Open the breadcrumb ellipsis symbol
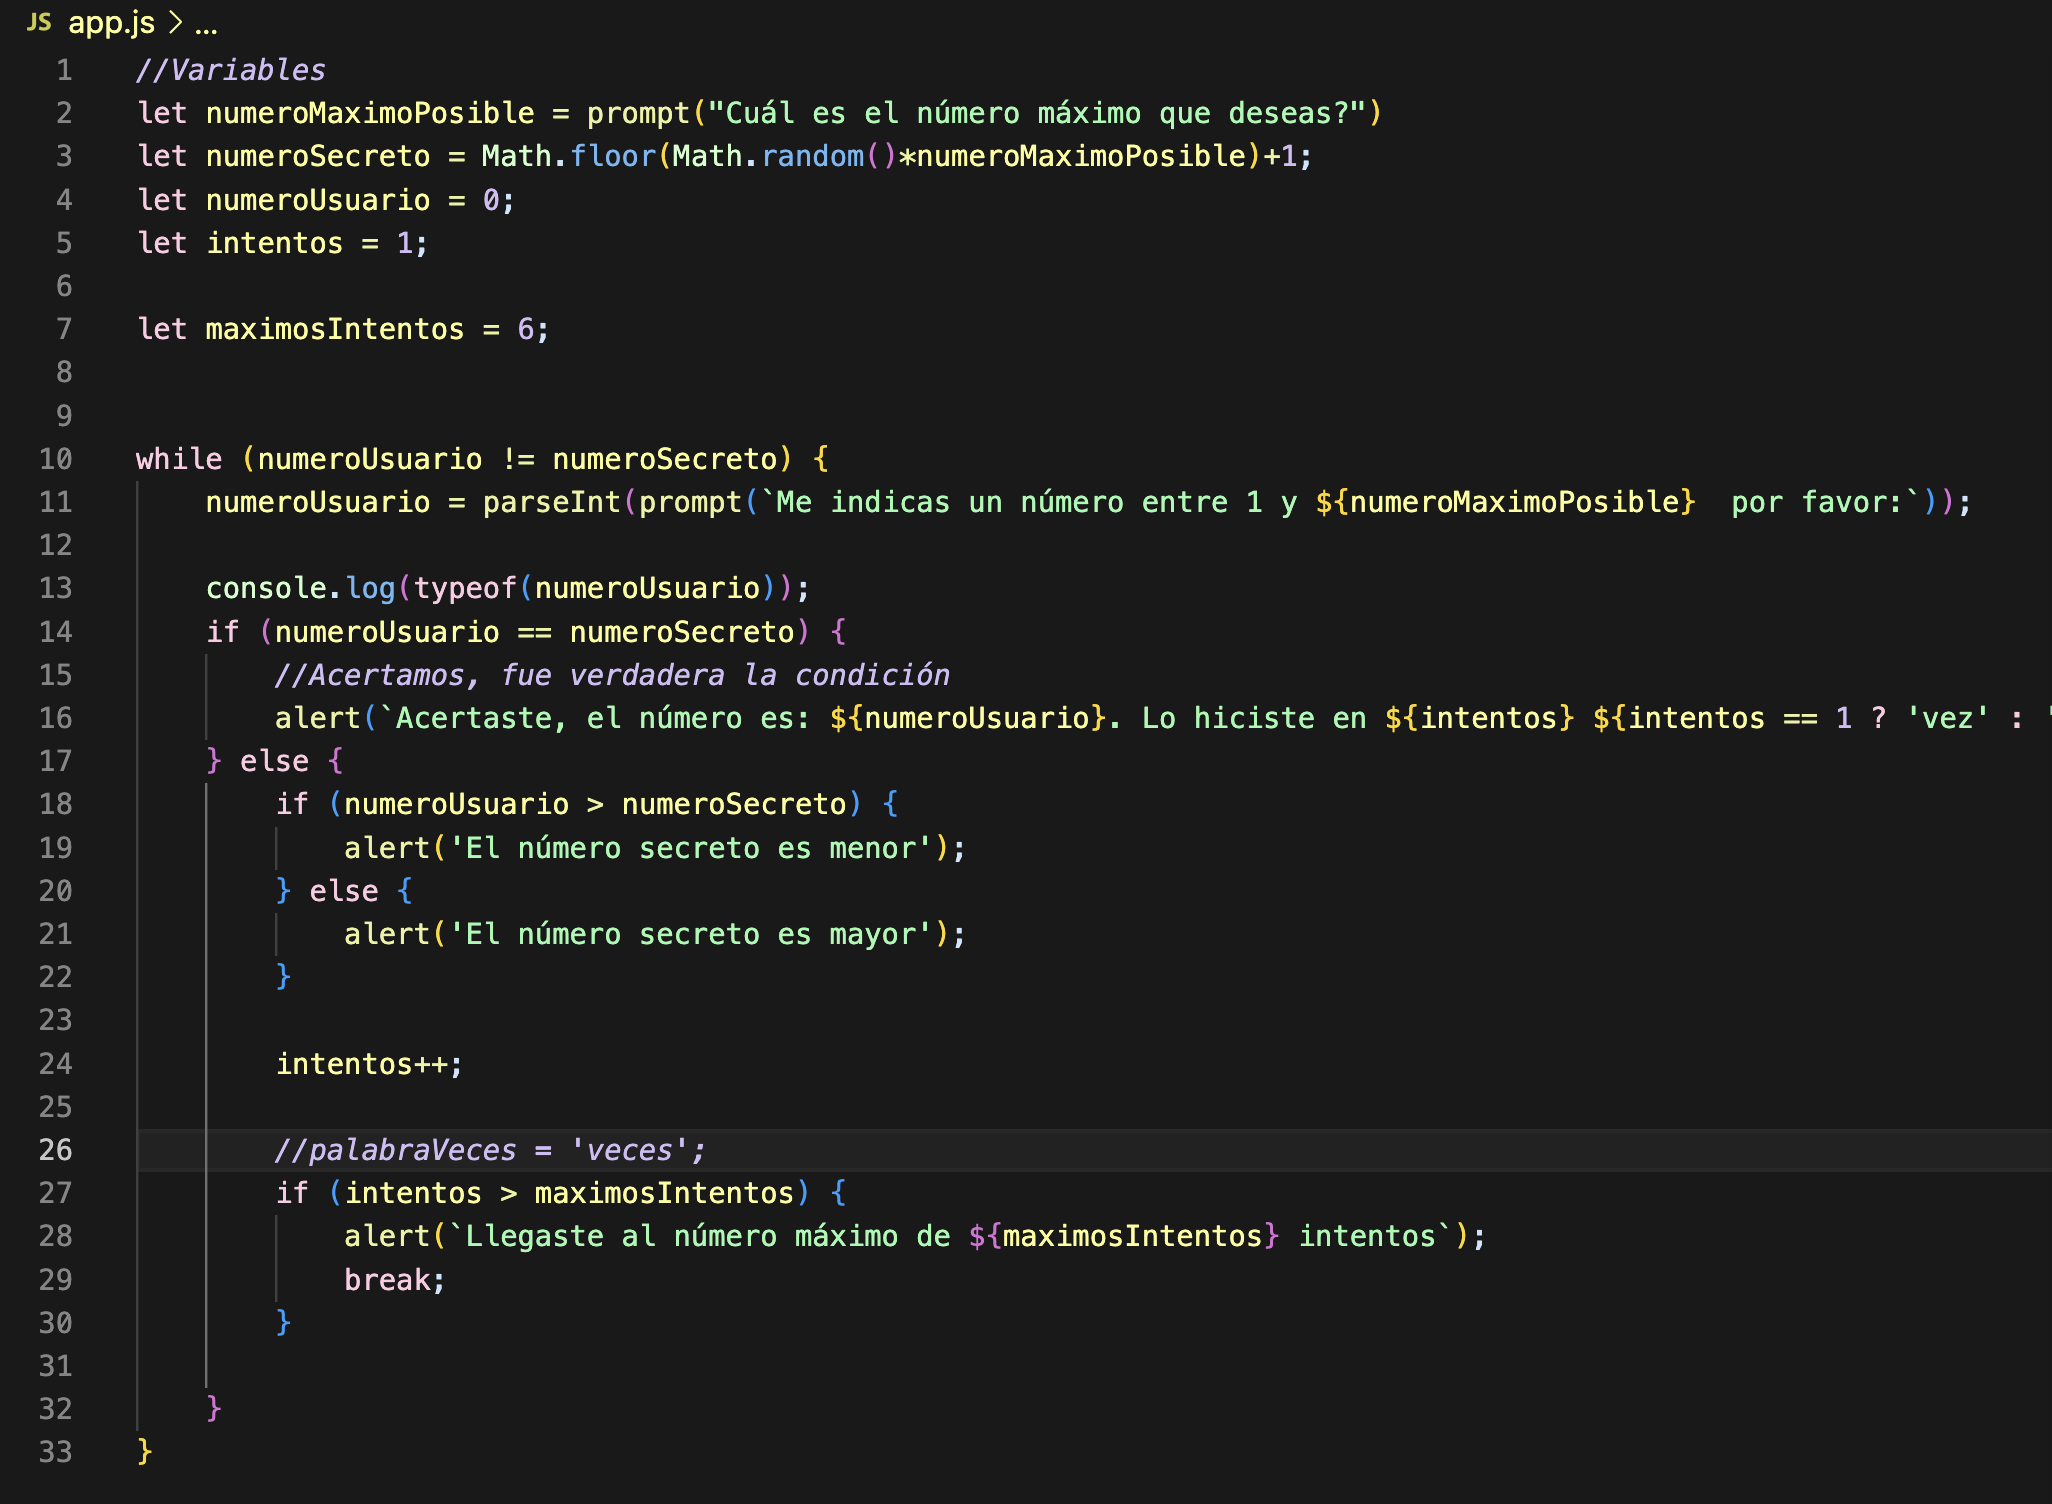Image resolution: width=2052 pixels, height=1504 pixels. (206, 25)
